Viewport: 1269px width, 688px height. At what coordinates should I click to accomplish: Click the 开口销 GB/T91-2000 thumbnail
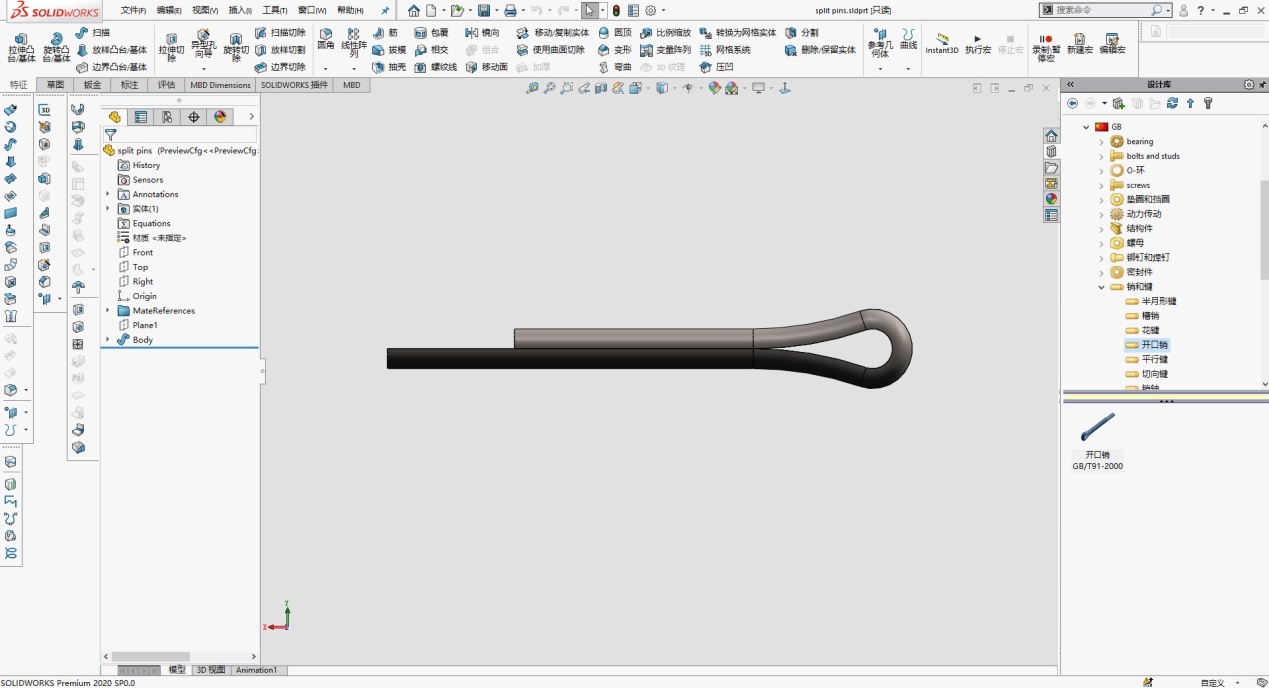[x=1097, y=426]
